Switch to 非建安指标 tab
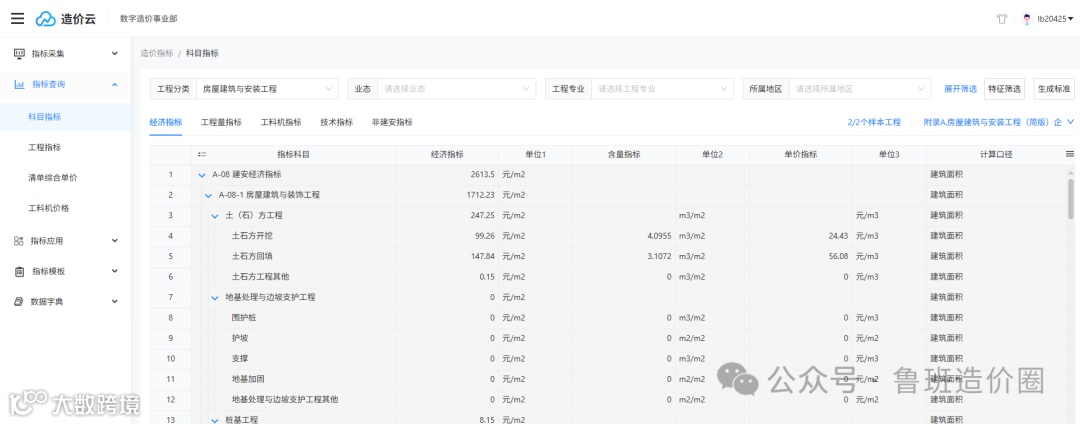Screen dimensions: 1080x424 pos(392,123)
